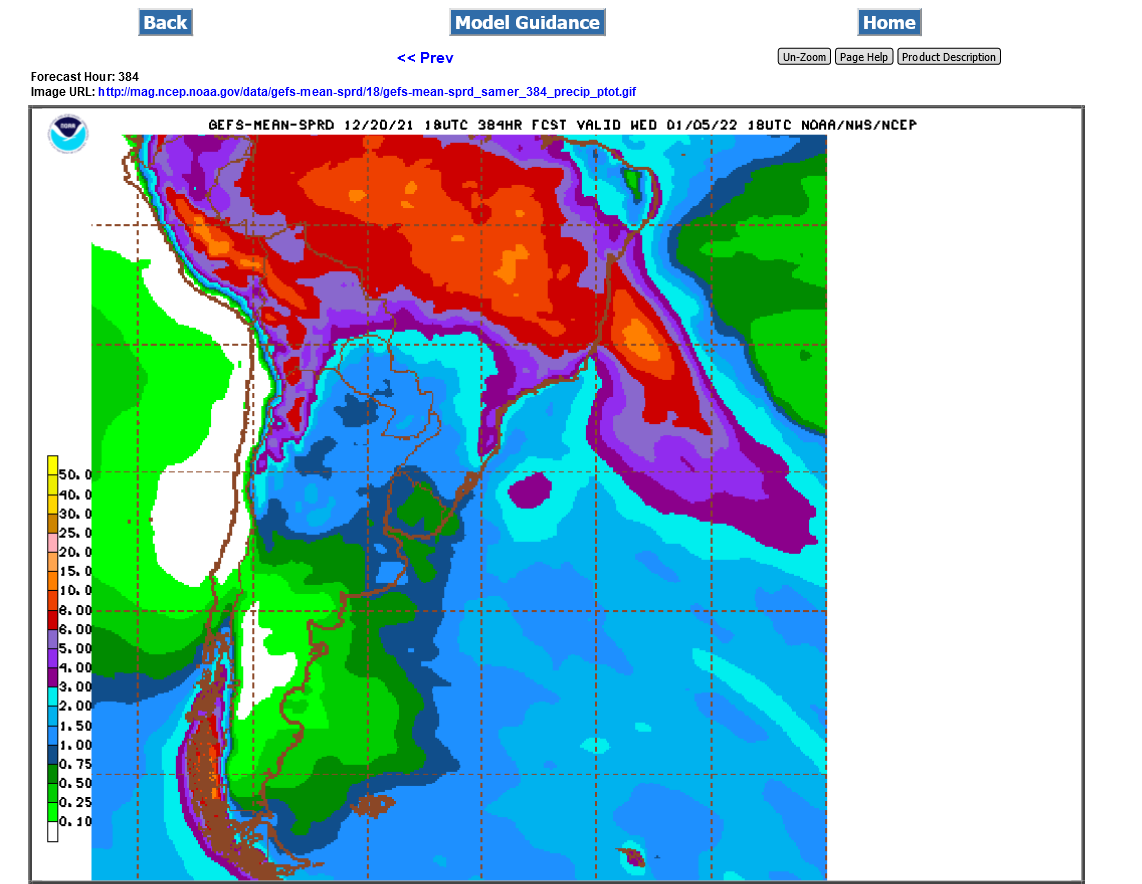The image size is (1142, 884).
Task: Open the Product Description
Action: point(949,57)
